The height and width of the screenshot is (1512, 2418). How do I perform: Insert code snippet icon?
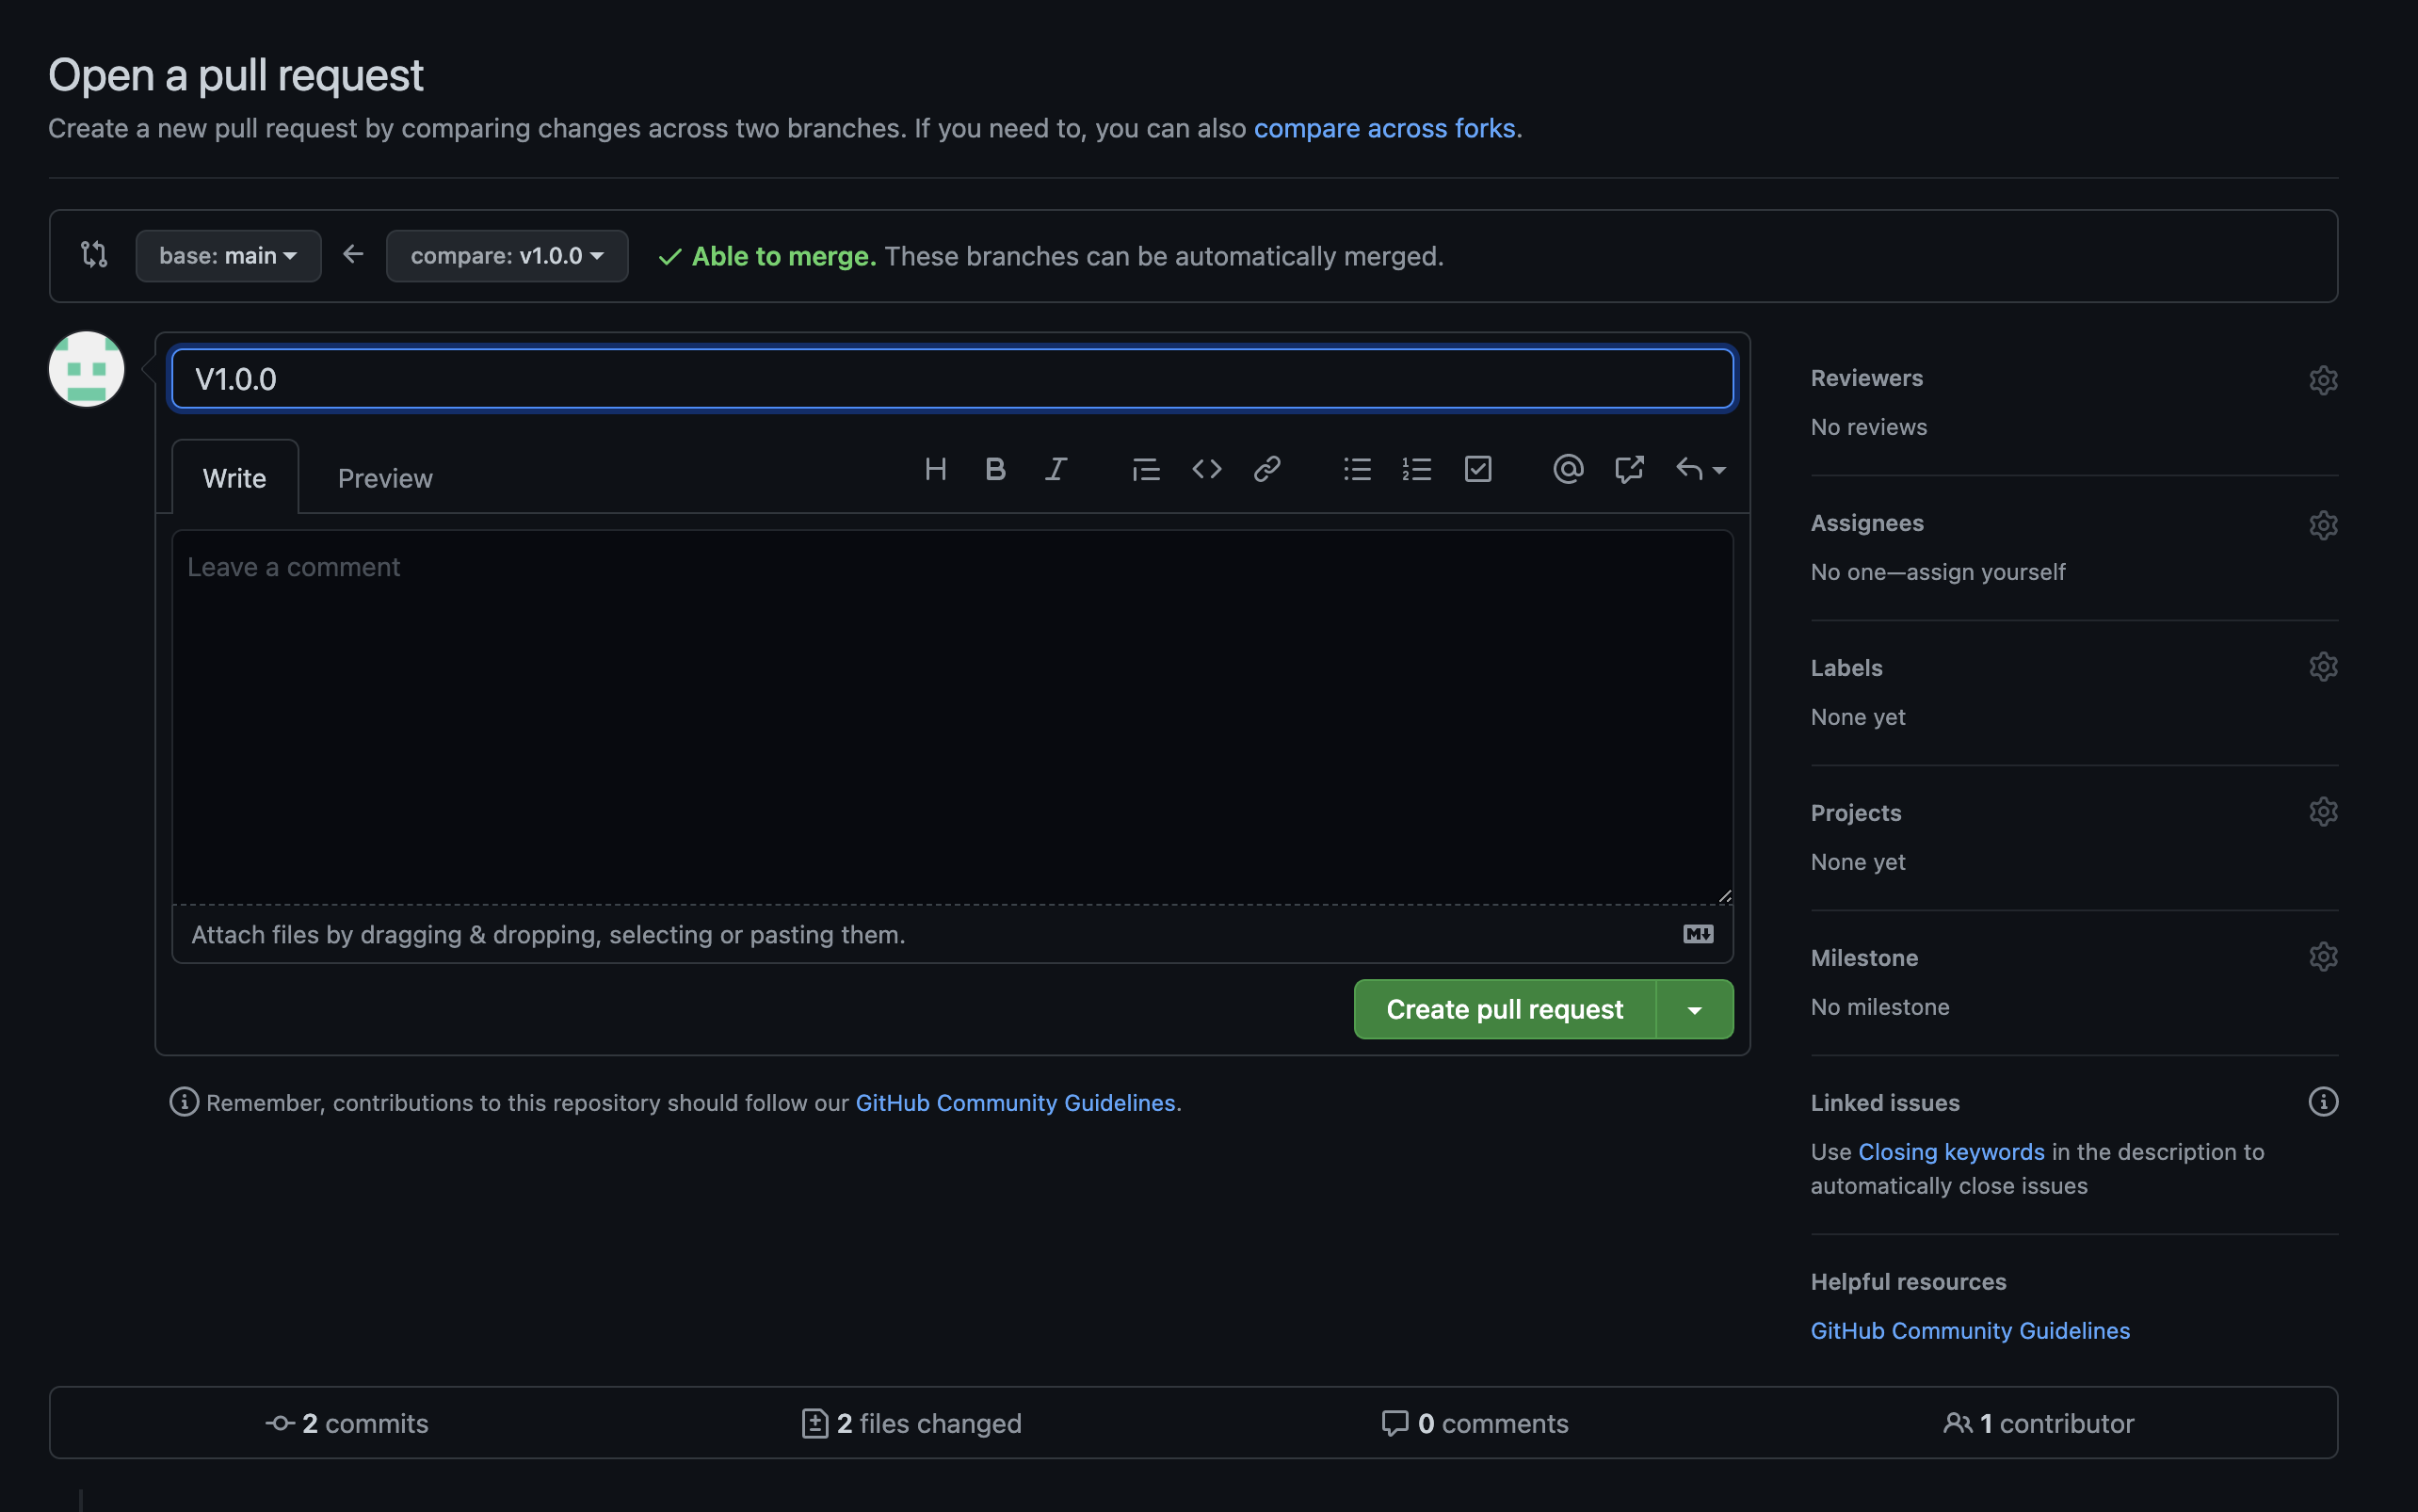pyautogui.click(x=1207, y=469)
